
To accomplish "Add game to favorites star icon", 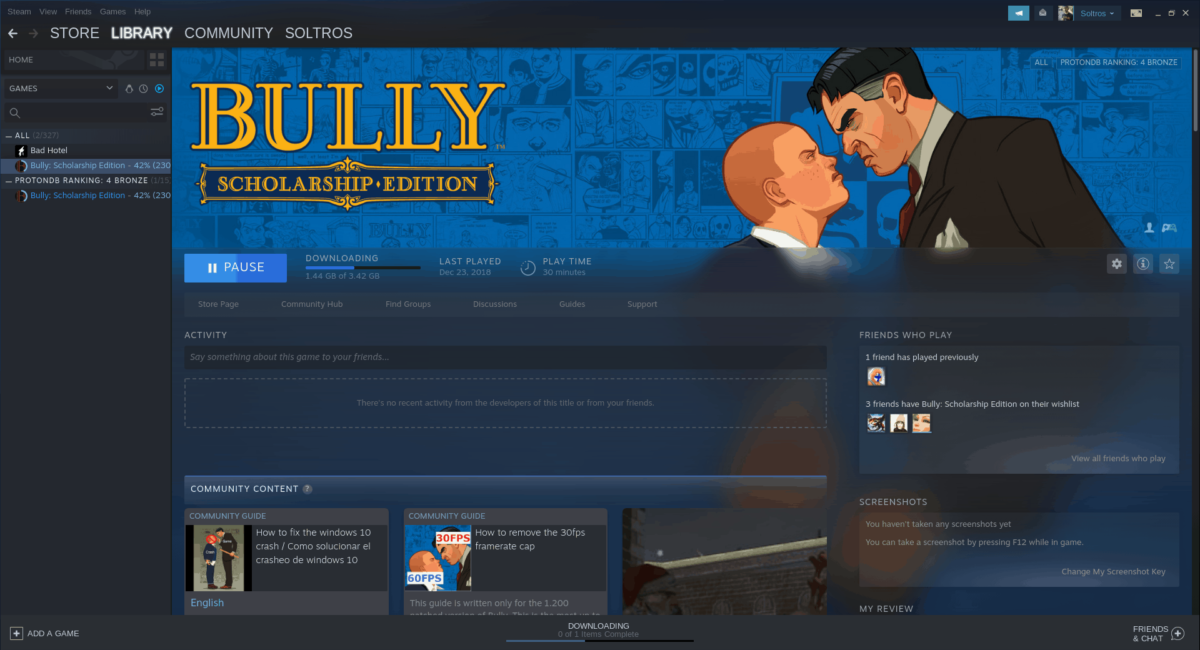I will pyautogui.click(x=1169, y=264).
